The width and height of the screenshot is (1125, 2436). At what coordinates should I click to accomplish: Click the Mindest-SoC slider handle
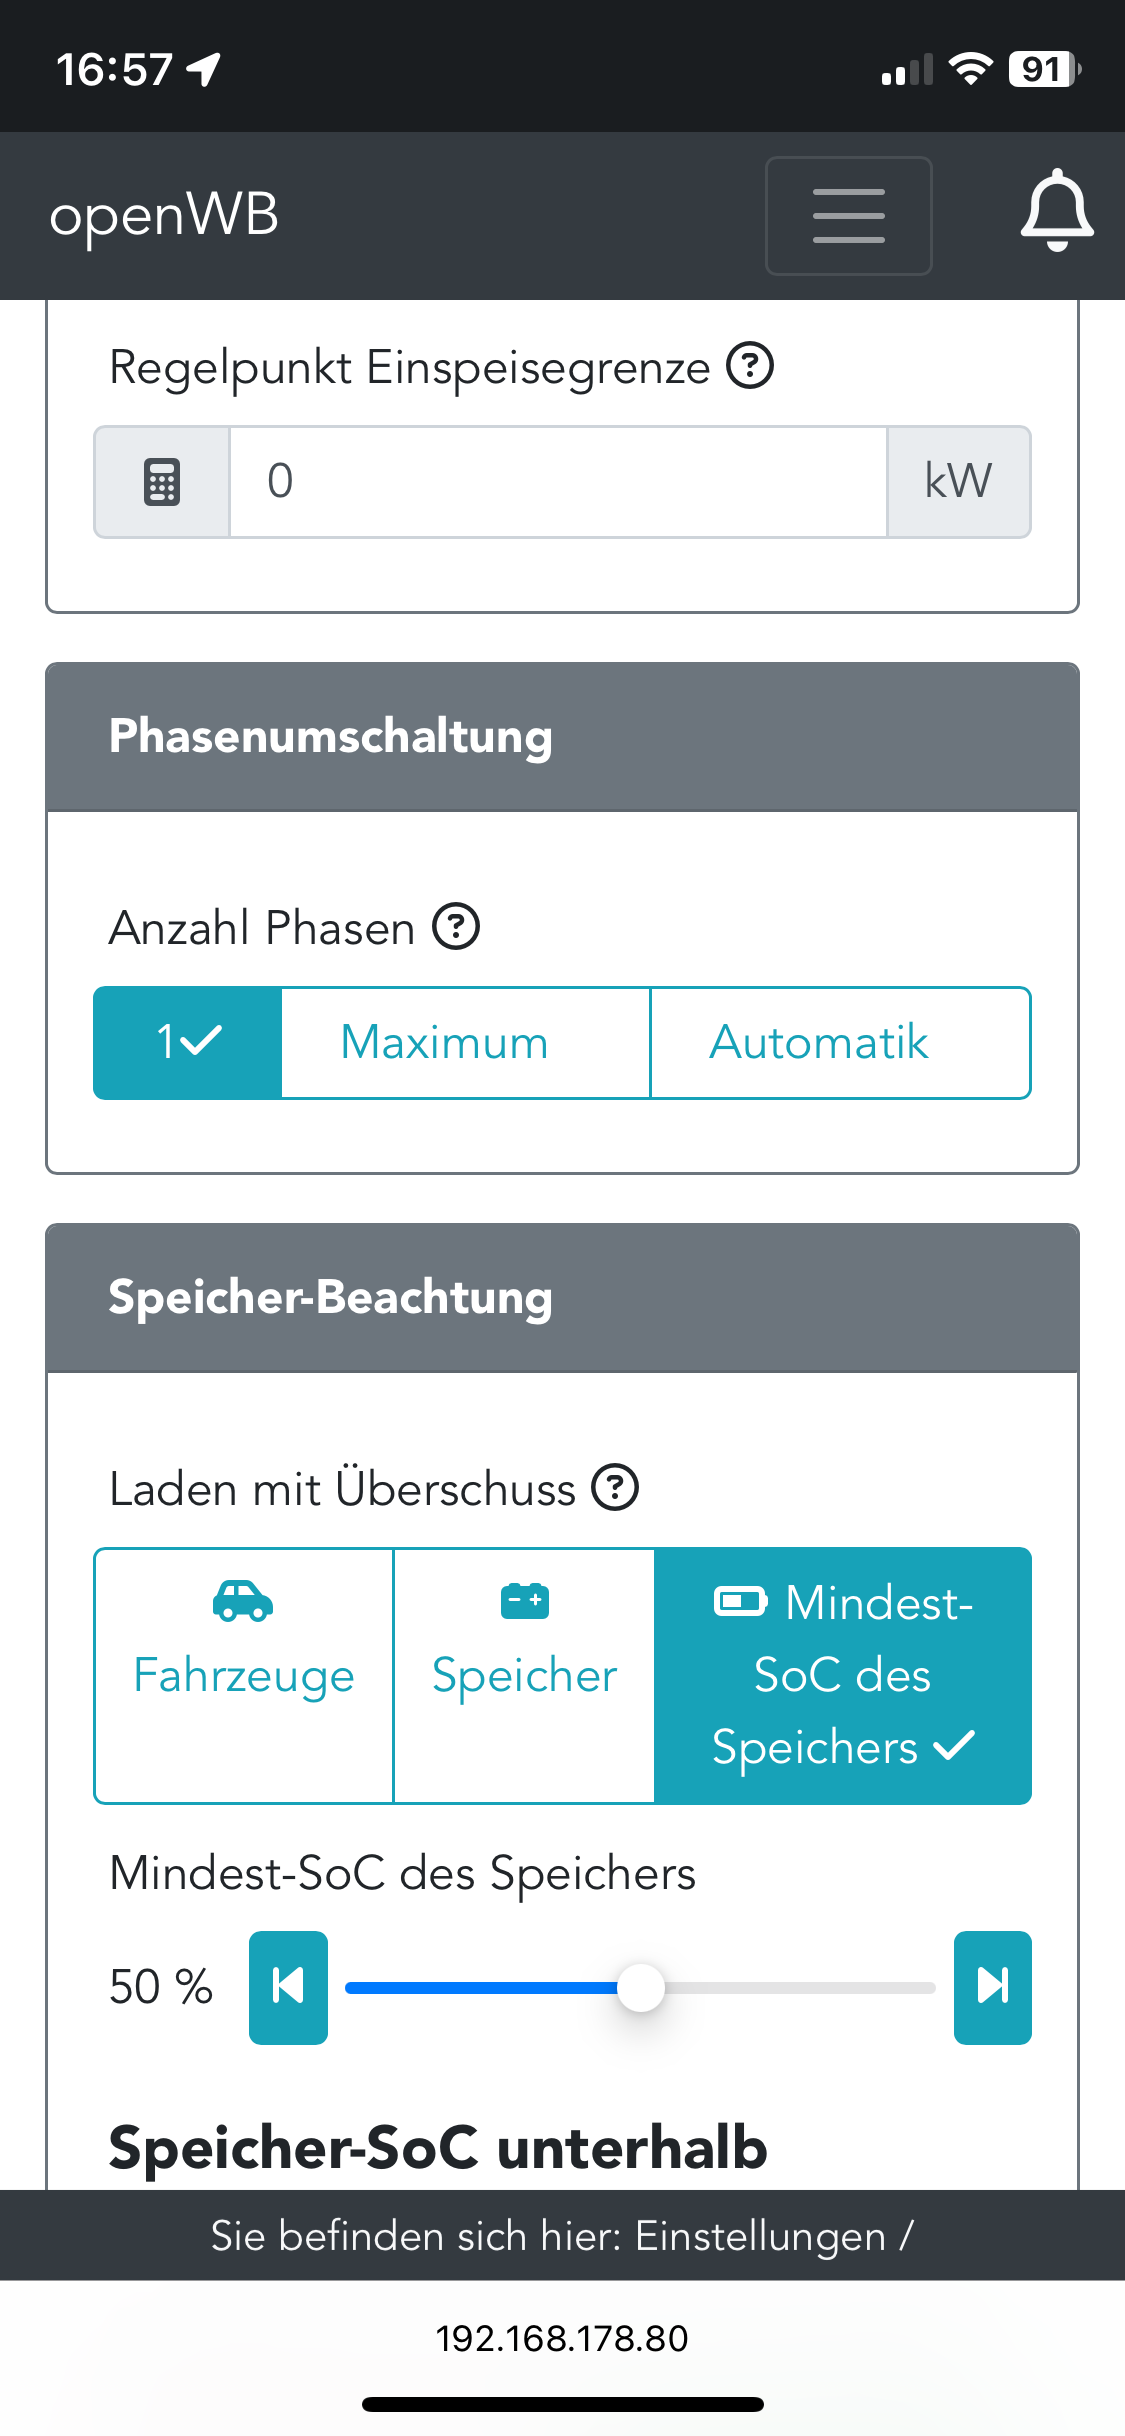tap(640, 1987)
